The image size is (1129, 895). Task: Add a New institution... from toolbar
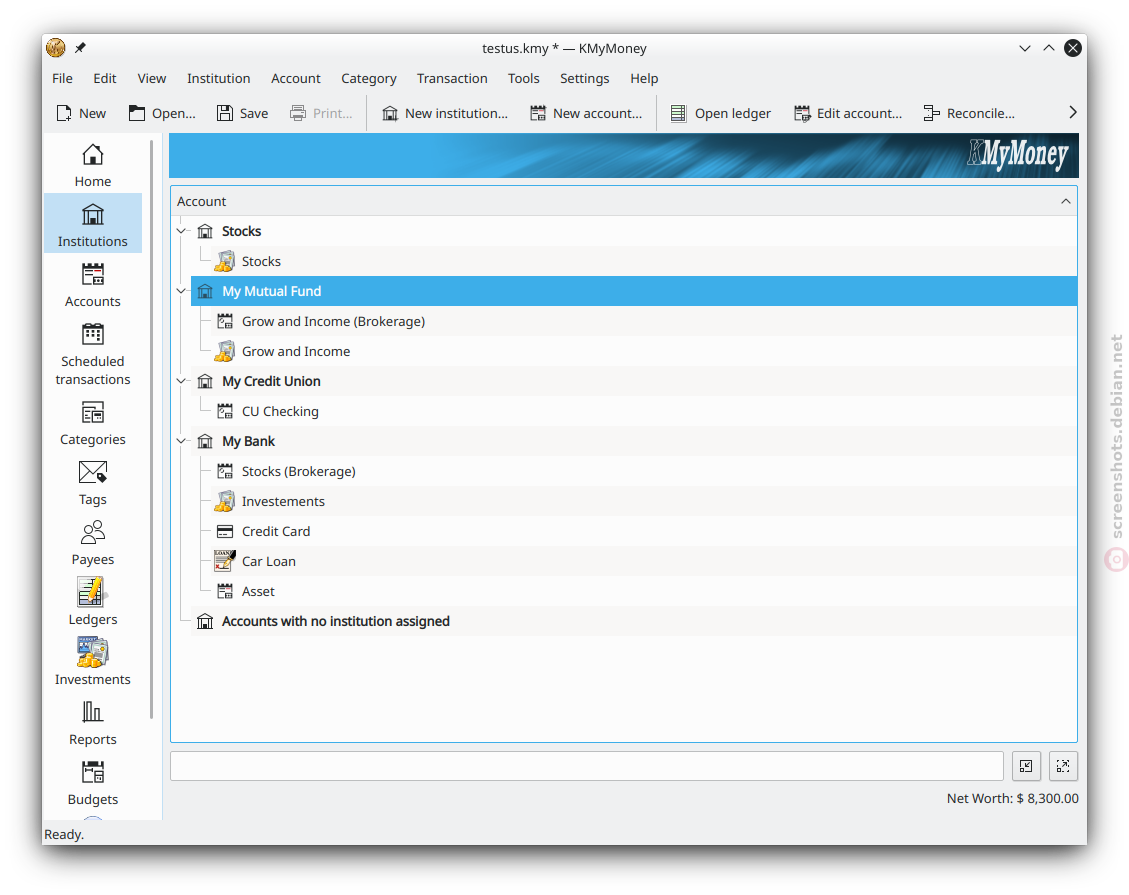[445, 113]
